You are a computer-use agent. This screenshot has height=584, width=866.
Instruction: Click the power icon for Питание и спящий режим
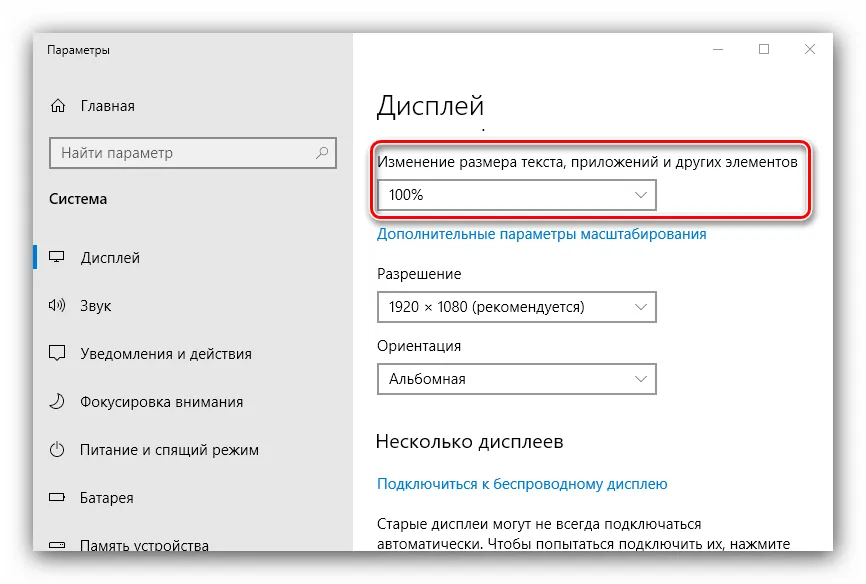[57, 449]
